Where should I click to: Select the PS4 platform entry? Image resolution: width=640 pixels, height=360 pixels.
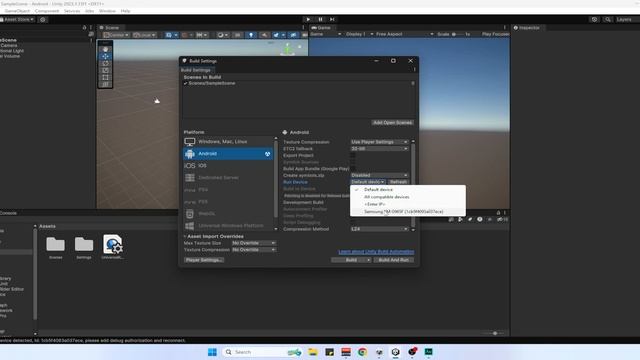[228, 190]
